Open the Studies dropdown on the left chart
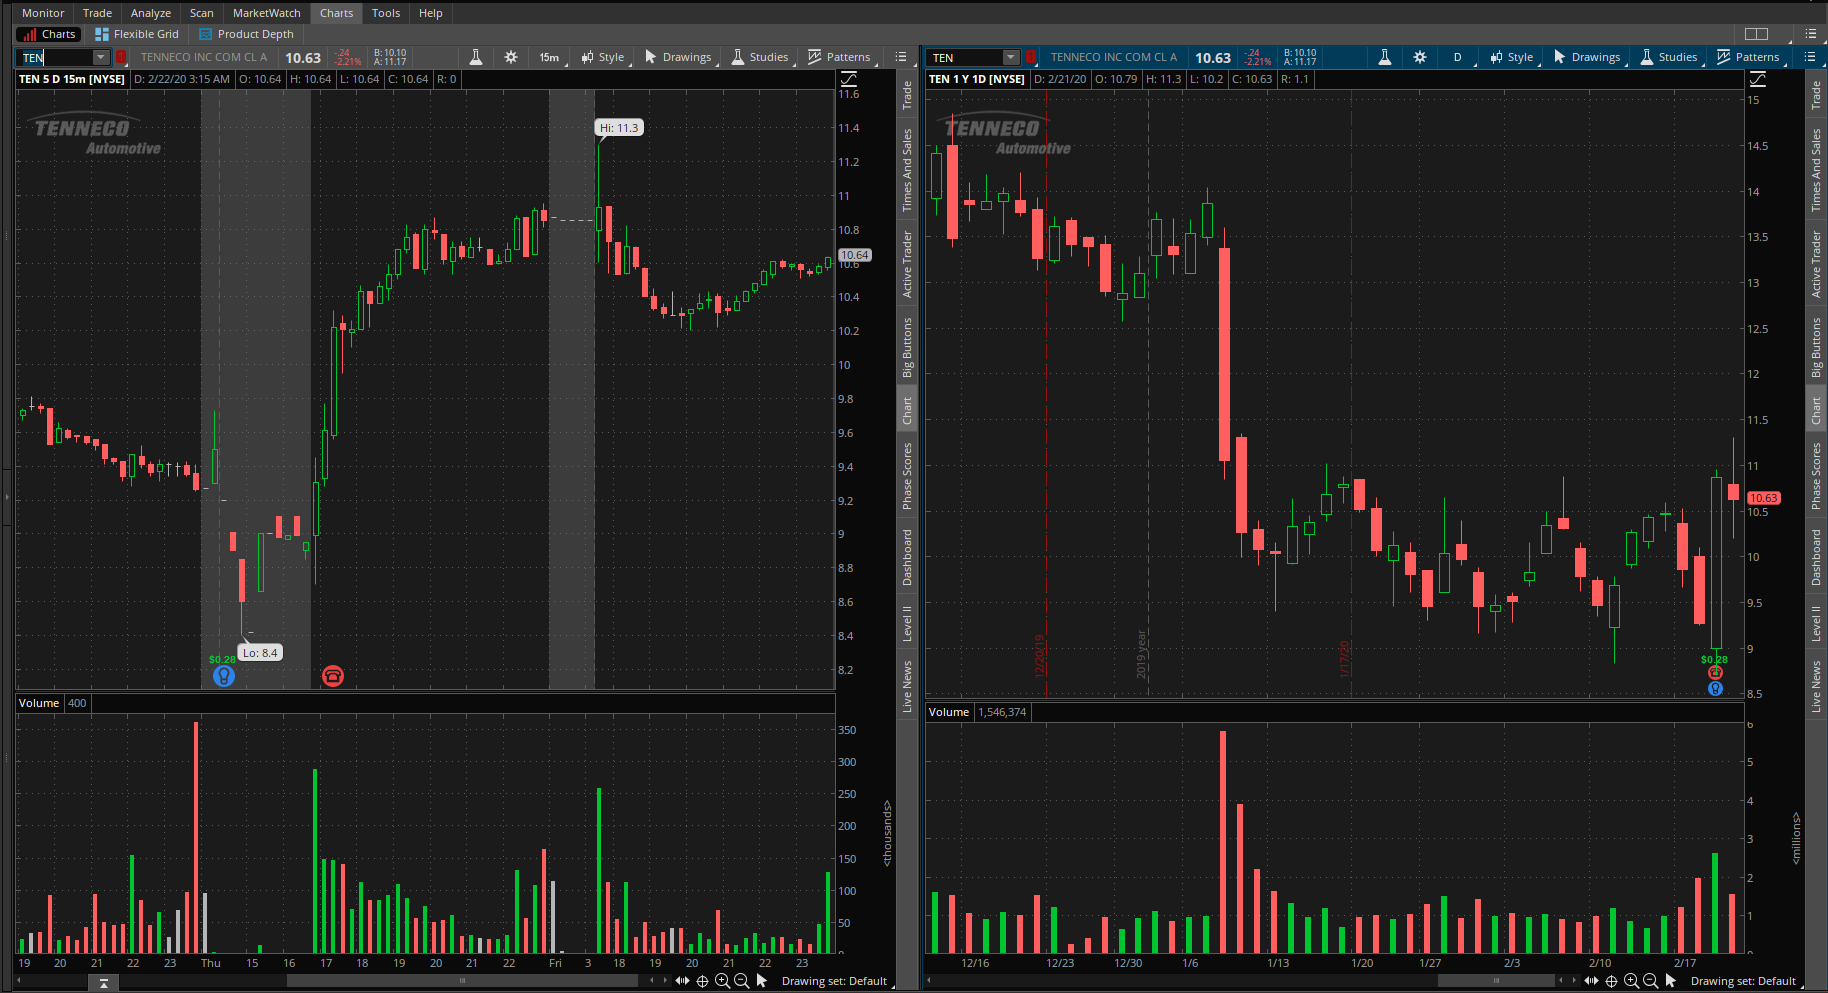The image size is (1828, 993). point(761,57)
